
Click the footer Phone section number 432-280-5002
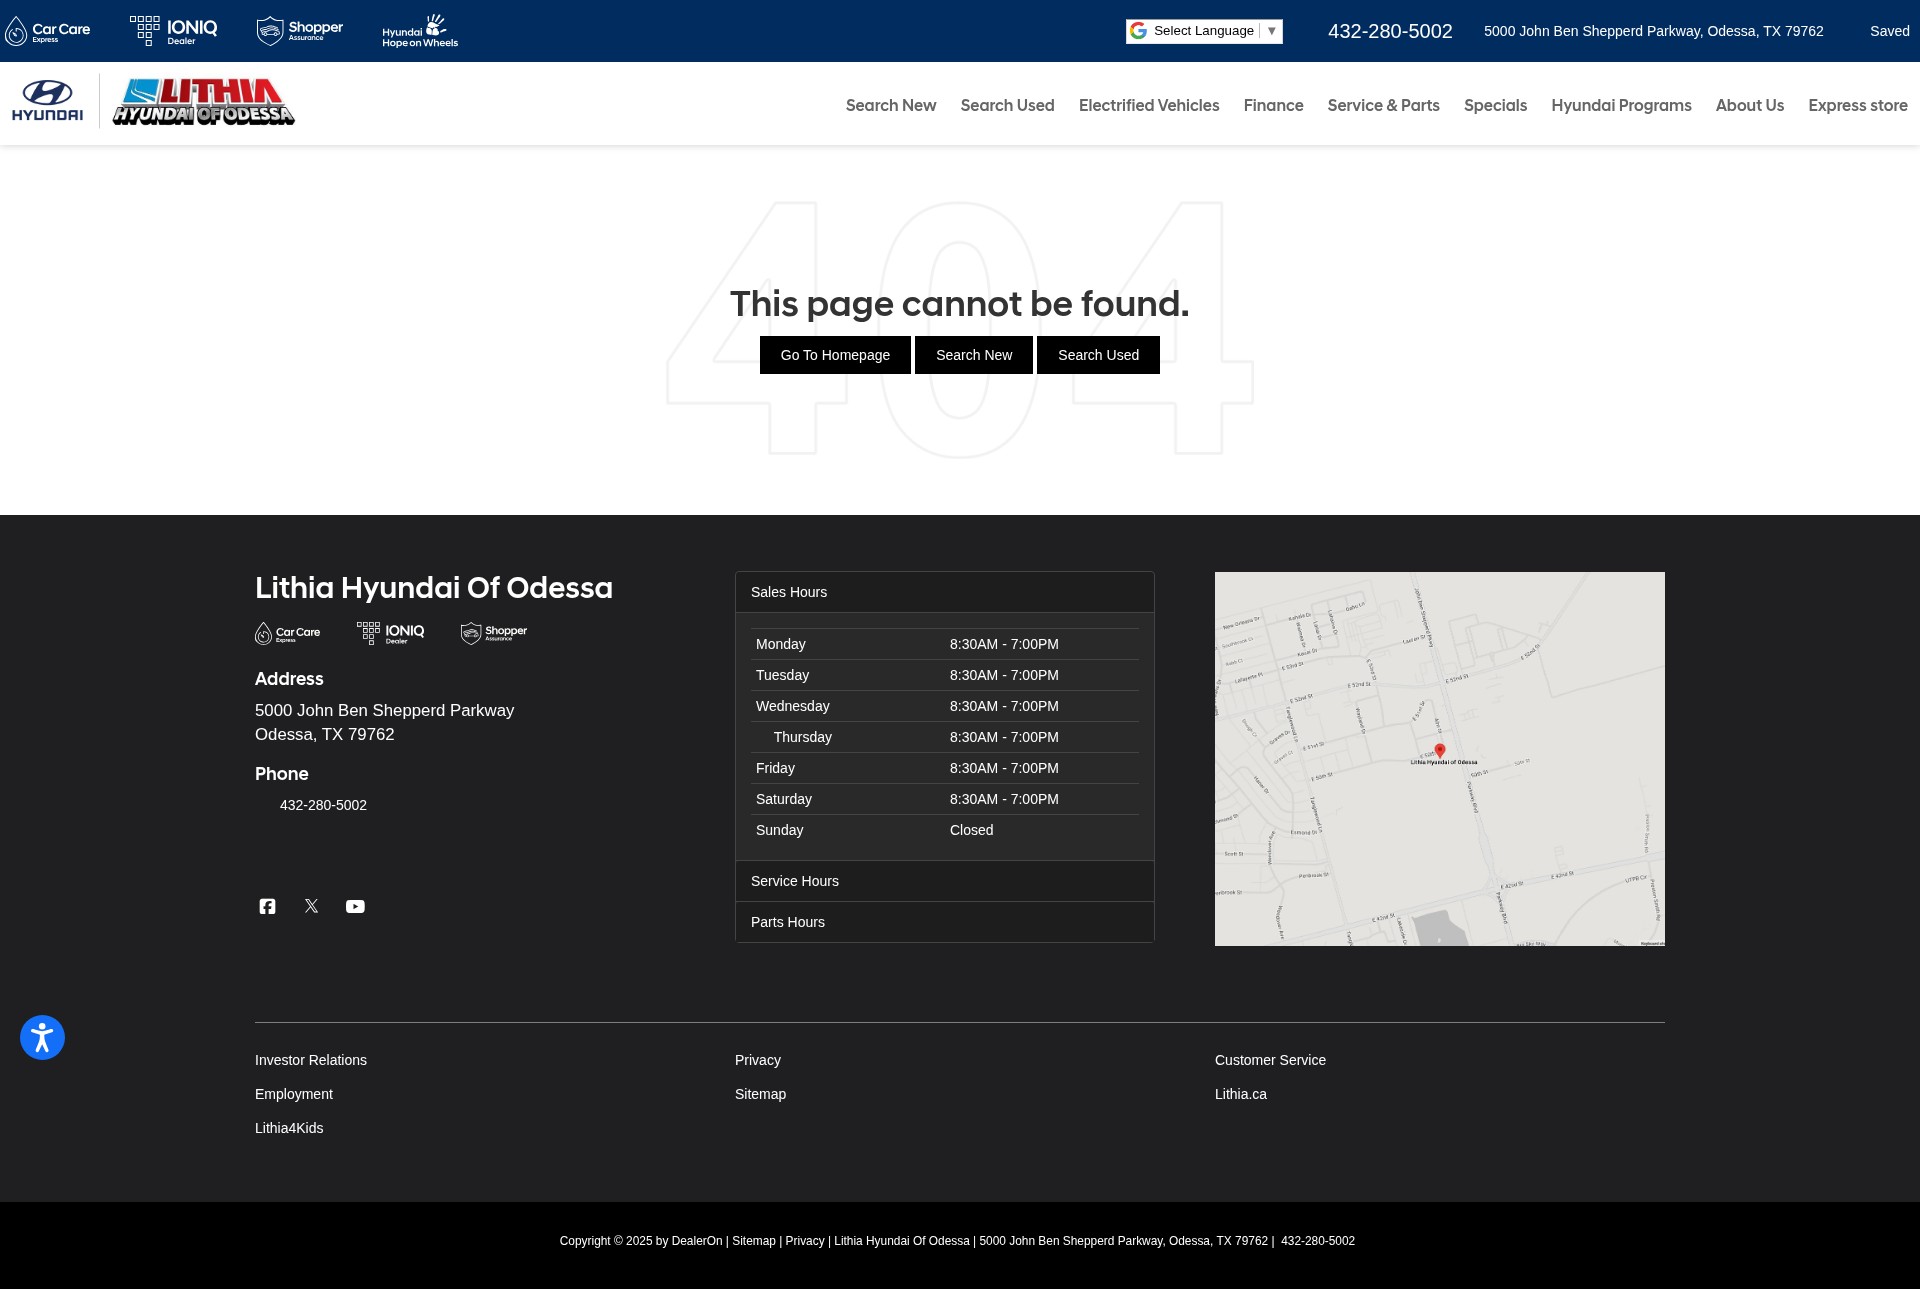[323, 805]
